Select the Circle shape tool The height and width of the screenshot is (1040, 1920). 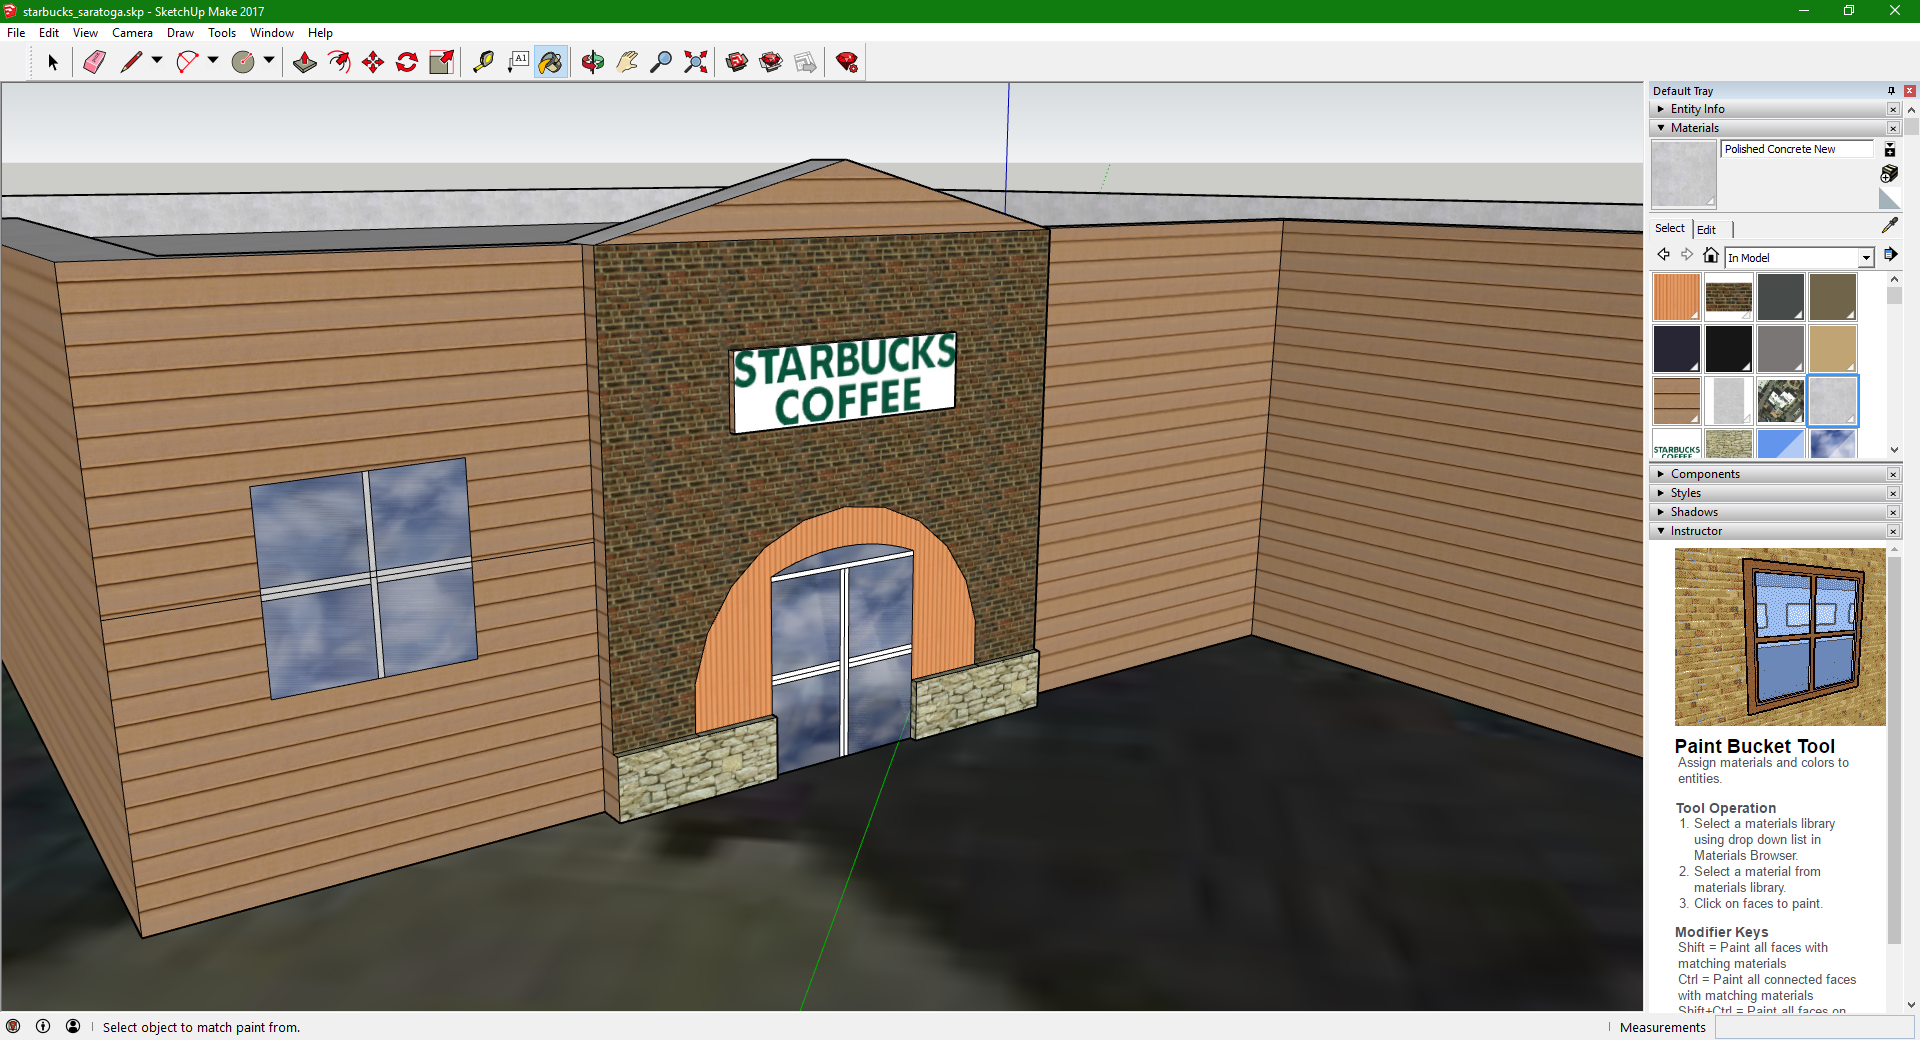tap(243, 62)
